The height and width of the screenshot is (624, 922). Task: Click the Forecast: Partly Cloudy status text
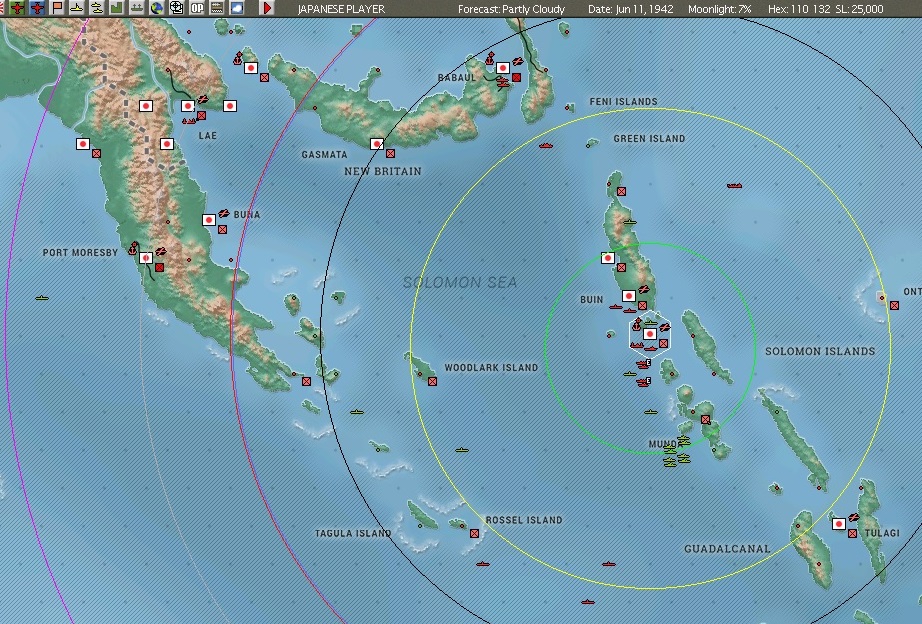512,9
